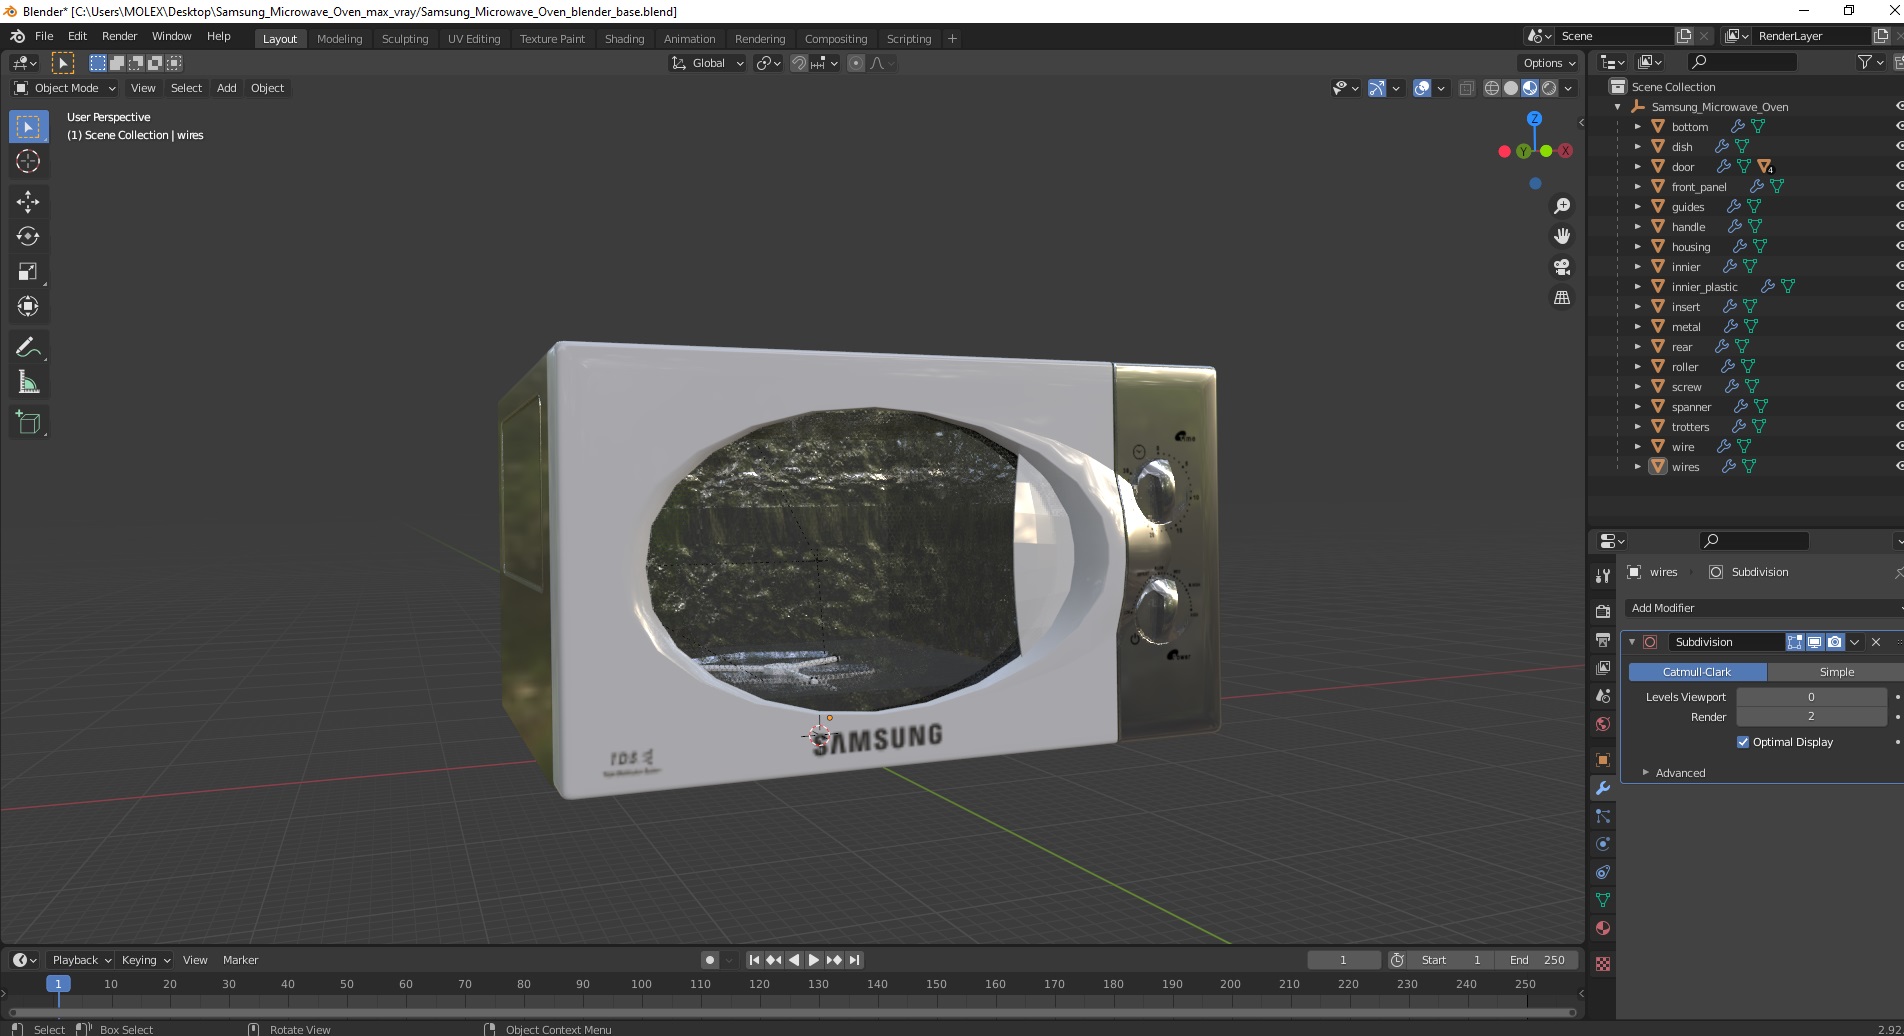Open the viewport Add menu

(x=227, y=88)
